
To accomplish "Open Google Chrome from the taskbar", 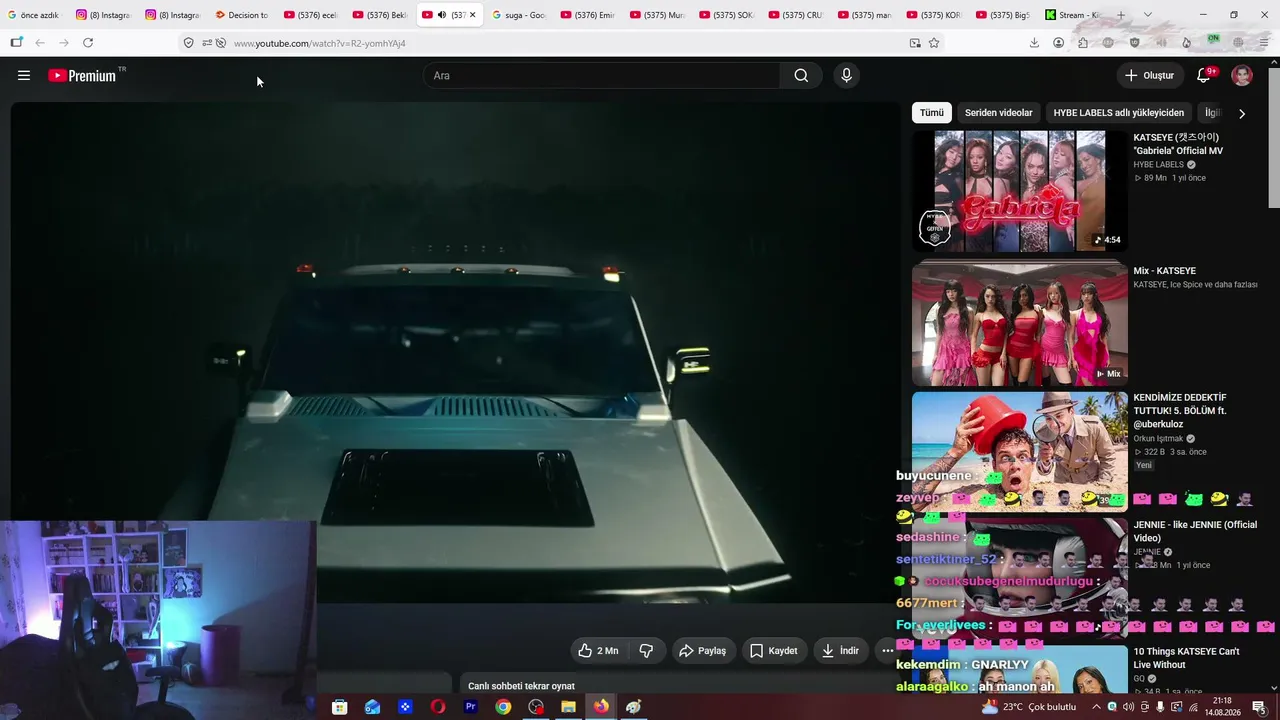I will 503,707.
